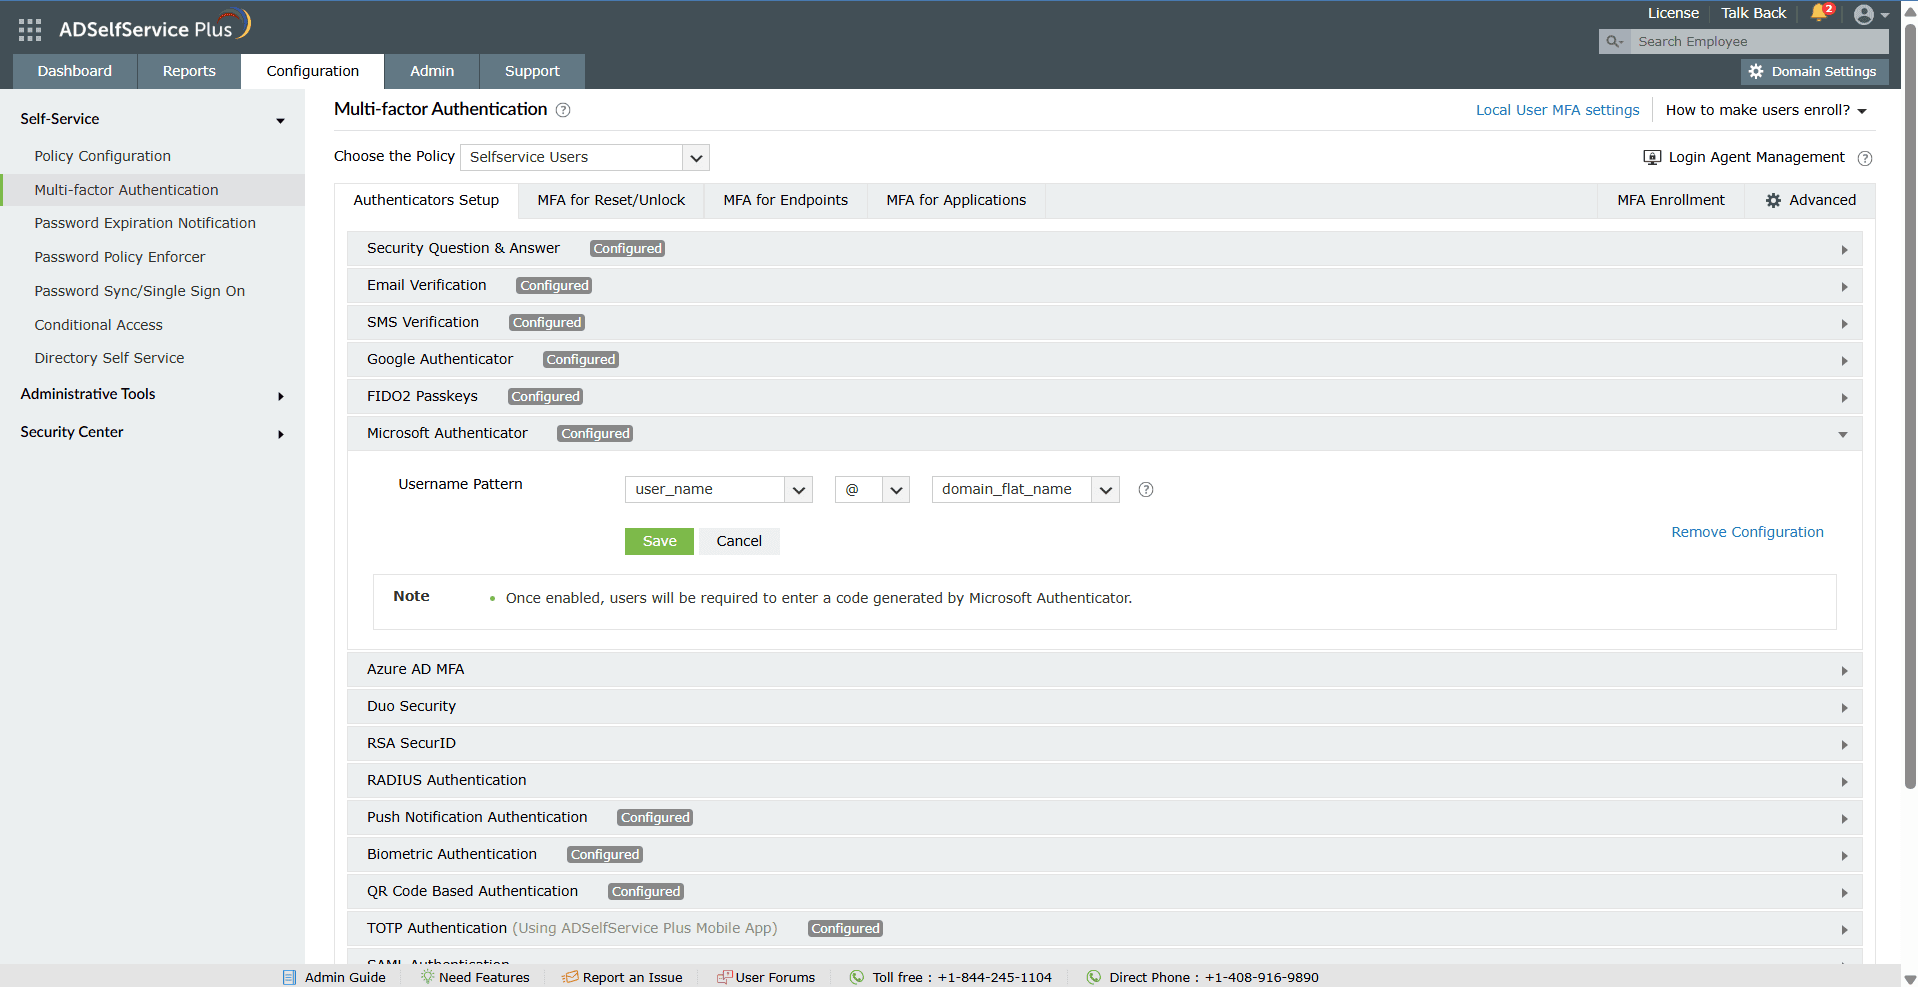
Task: Expand the SMS Verification row
Action: click(x=1104, y=323)
